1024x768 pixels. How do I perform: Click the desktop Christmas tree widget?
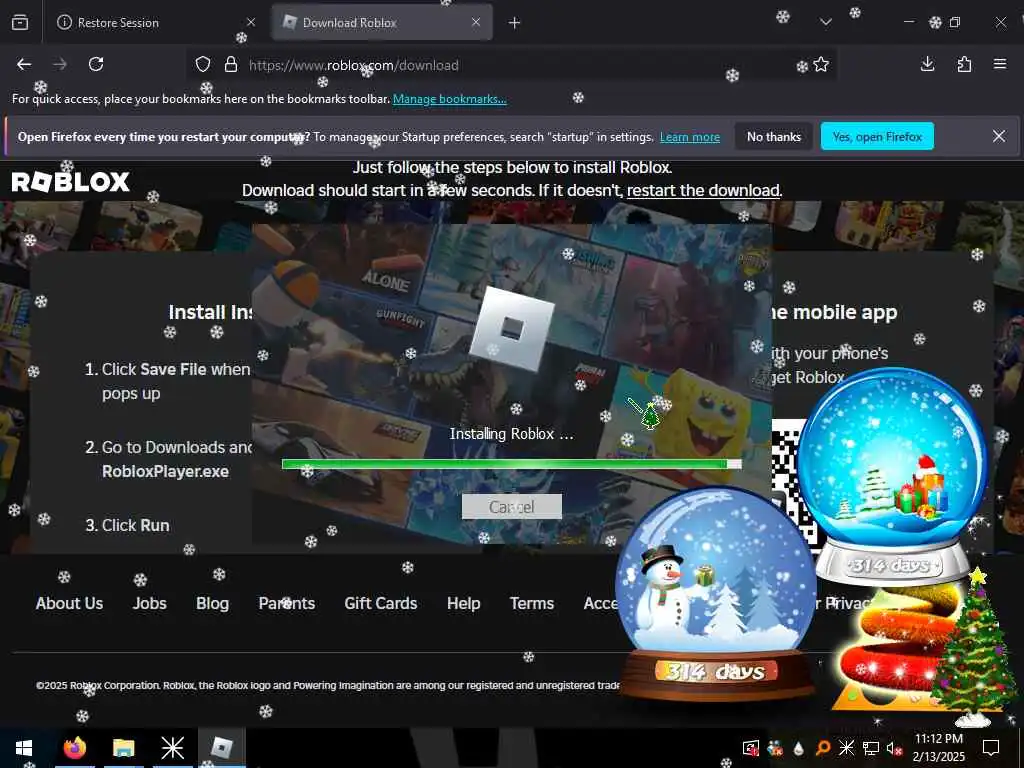[x=974, y=647]
